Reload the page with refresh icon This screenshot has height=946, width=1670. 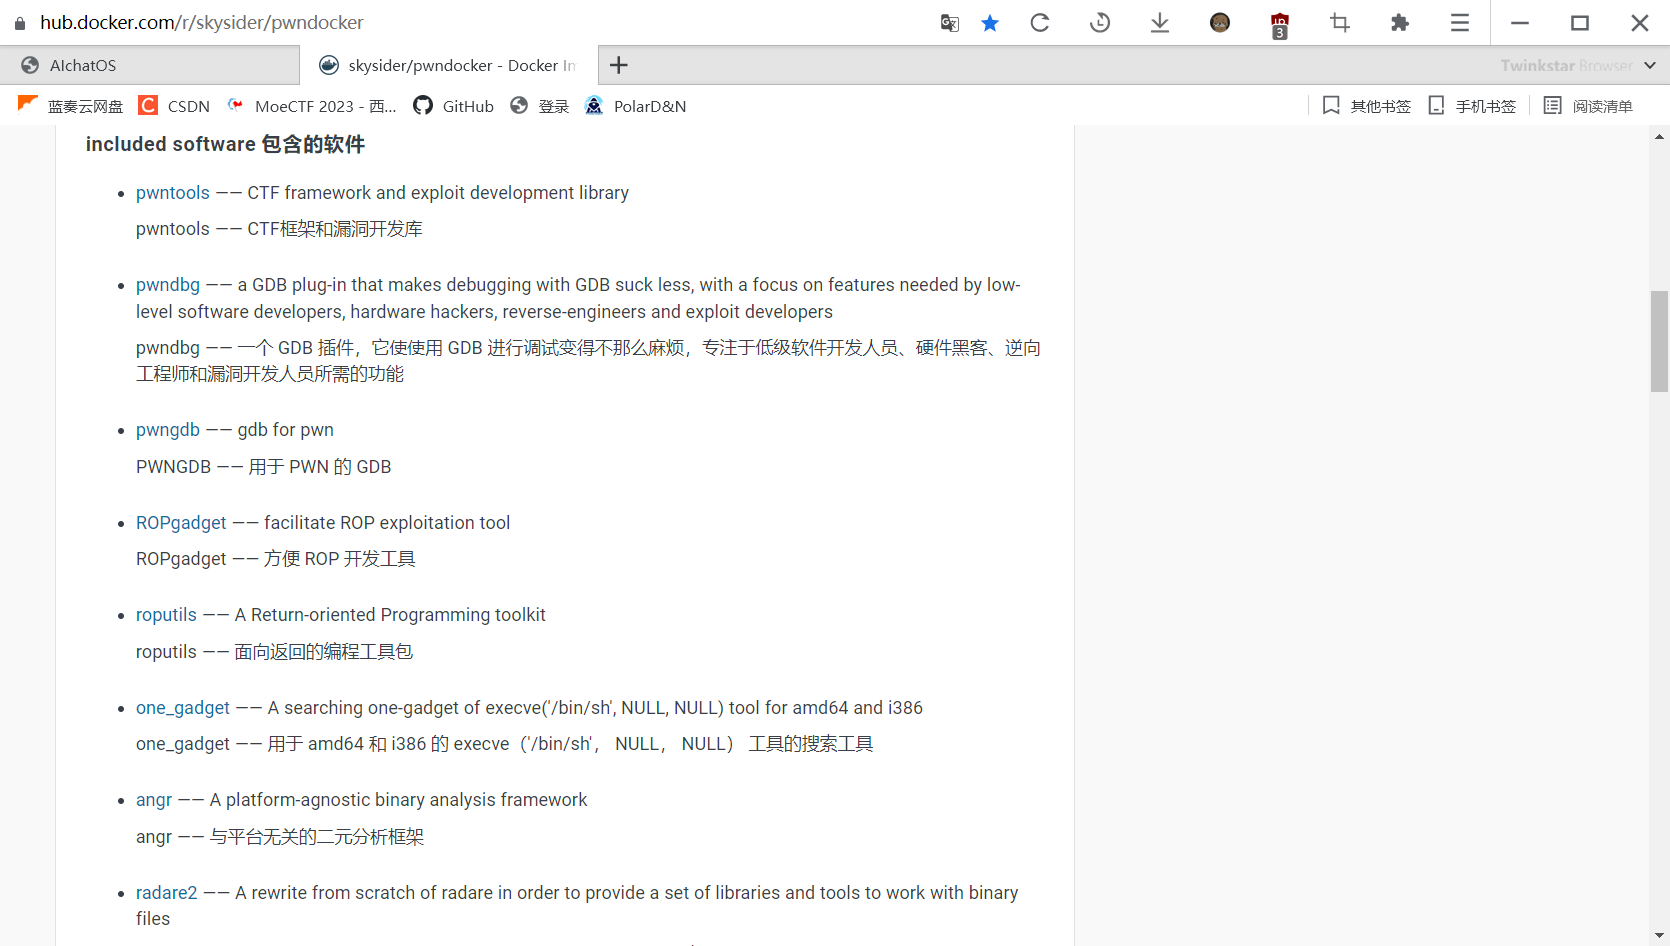pyautogui.click(x=1040, y=23)
